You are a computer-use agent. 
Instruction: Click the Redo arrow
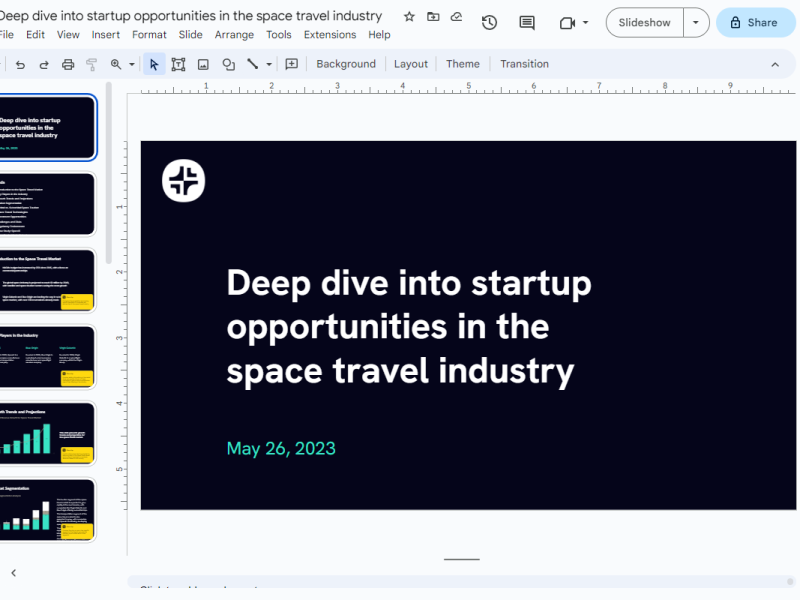pyautogui.click(x=44, y=64)
